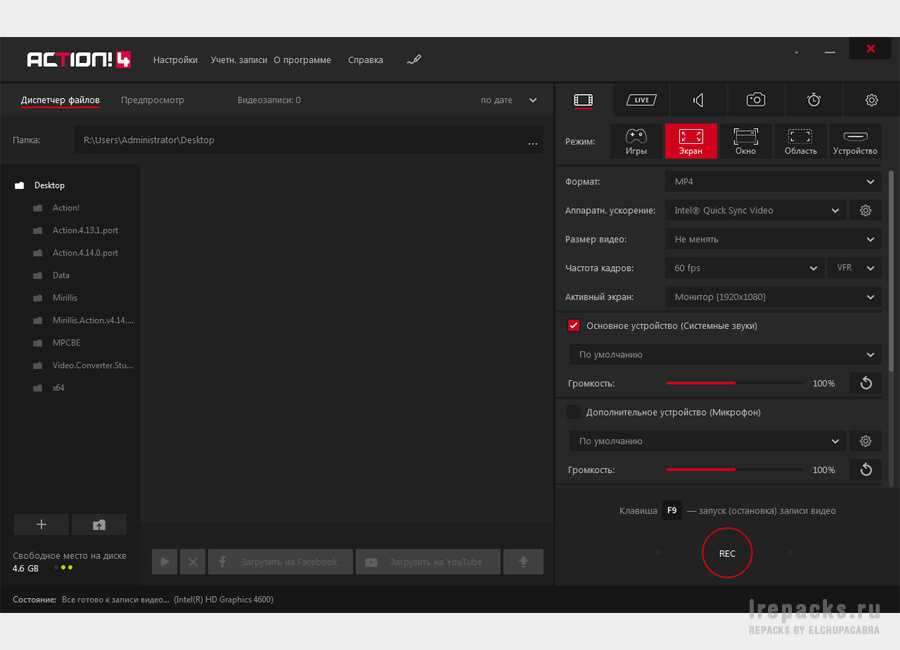Change the F9 recording hotkey
This screenshot has height=650, width=900.
[x=672, y=510]
